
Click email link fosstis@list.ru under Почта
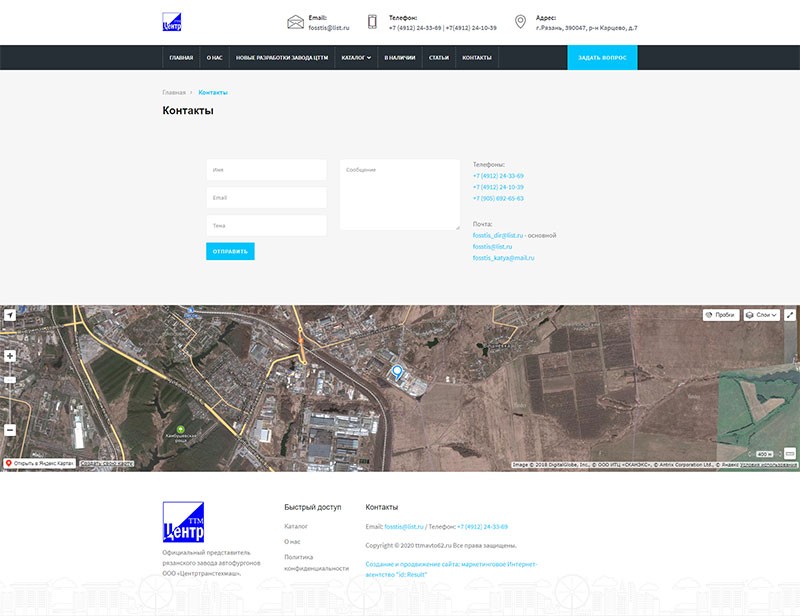pyautogui.click(x=492, y=247)
